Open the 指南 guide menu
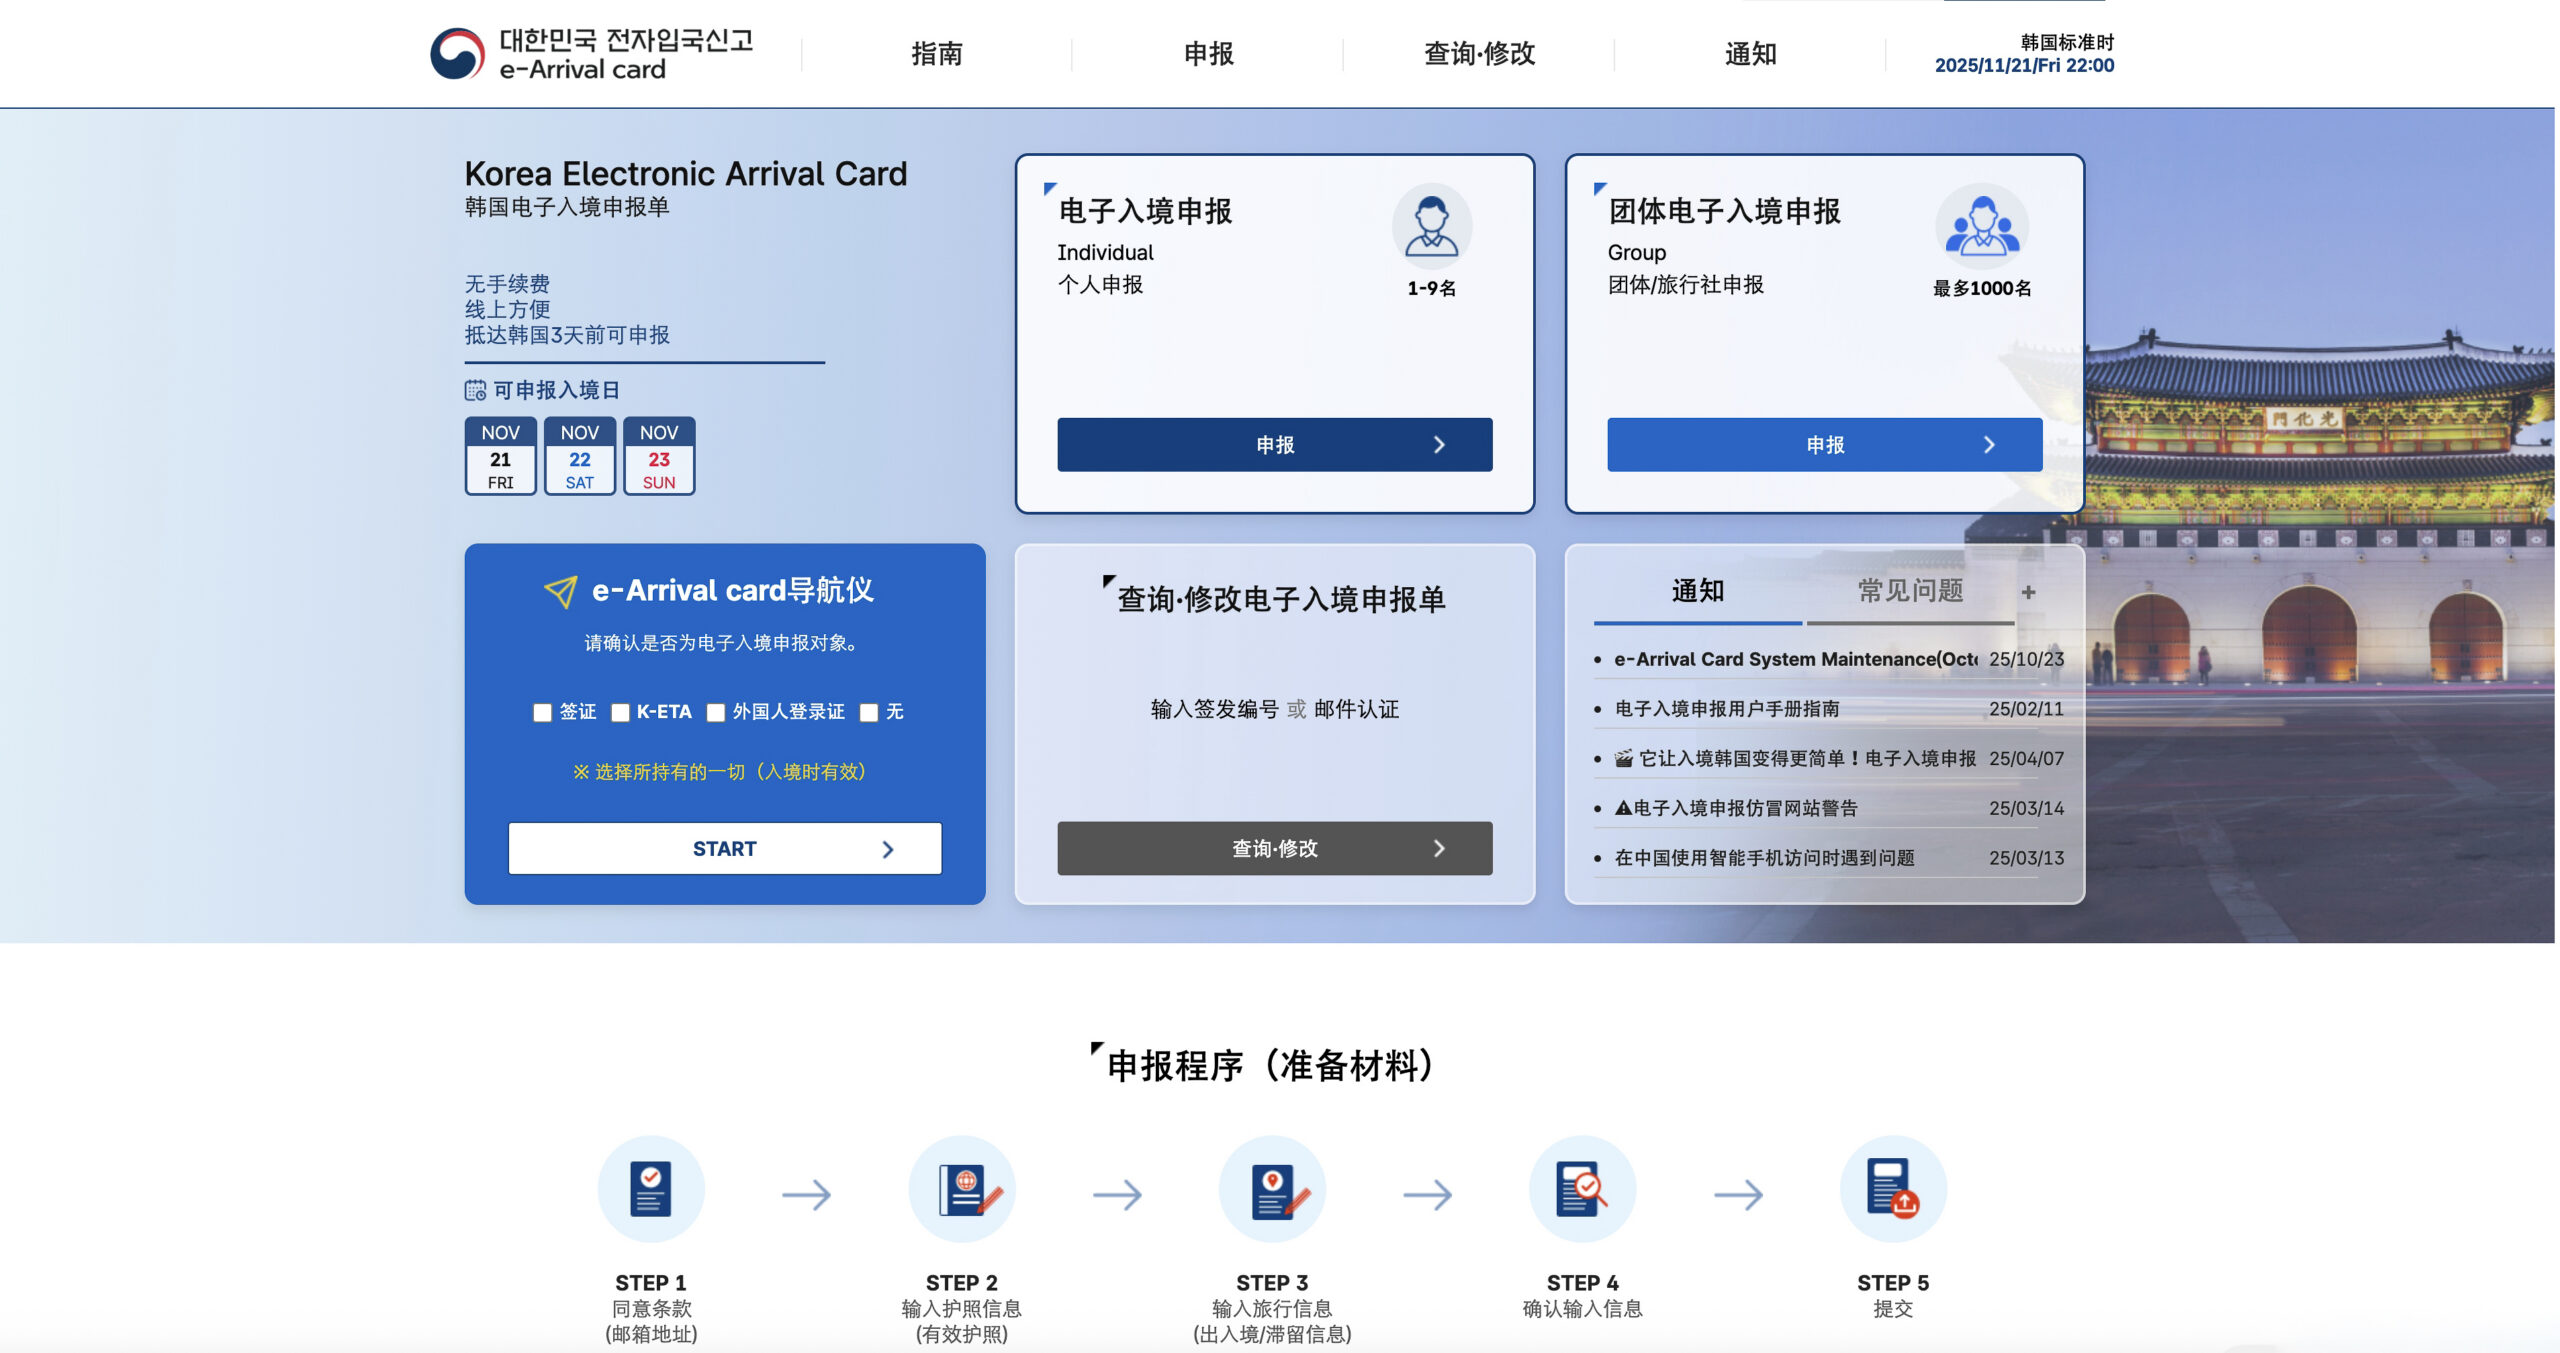Viewport: 2560px width, 1353px height. 937,54
